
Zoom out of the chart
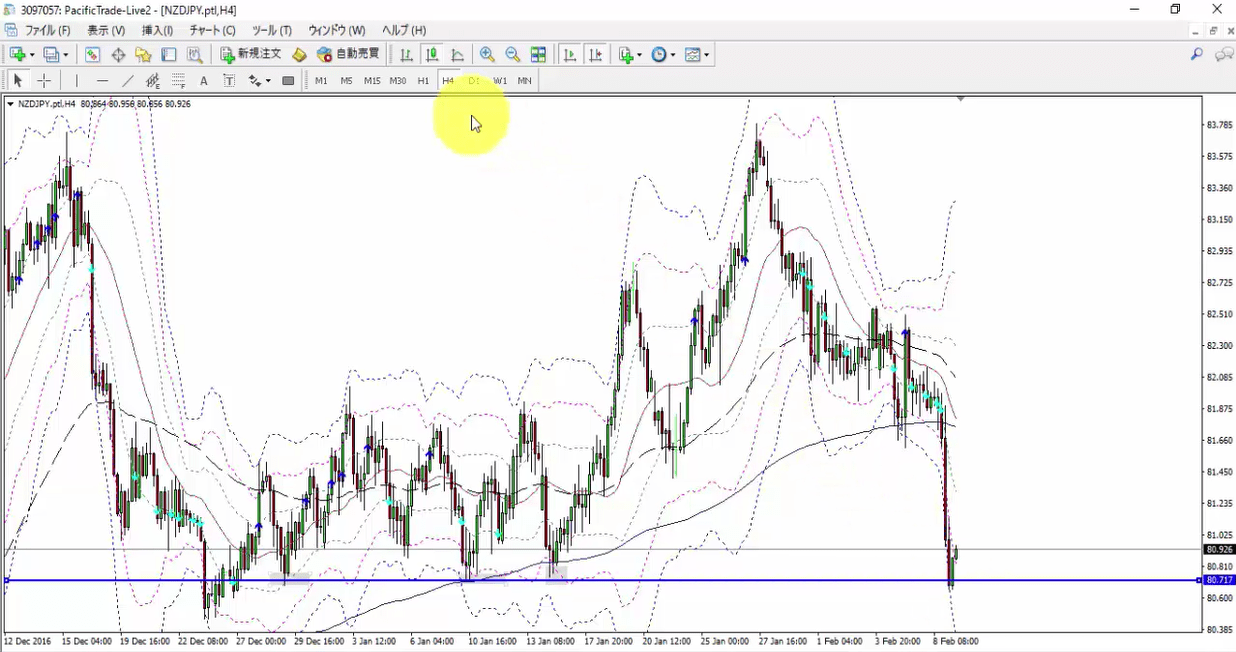tap(512, 55)
